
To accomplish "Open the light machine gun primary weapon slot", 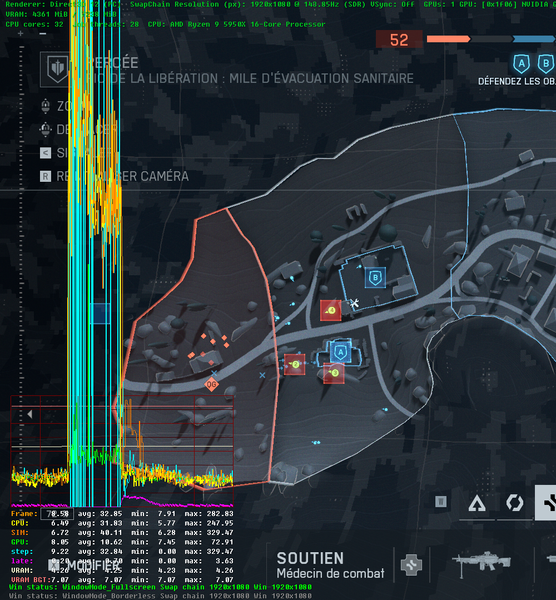I will point(481,563).
